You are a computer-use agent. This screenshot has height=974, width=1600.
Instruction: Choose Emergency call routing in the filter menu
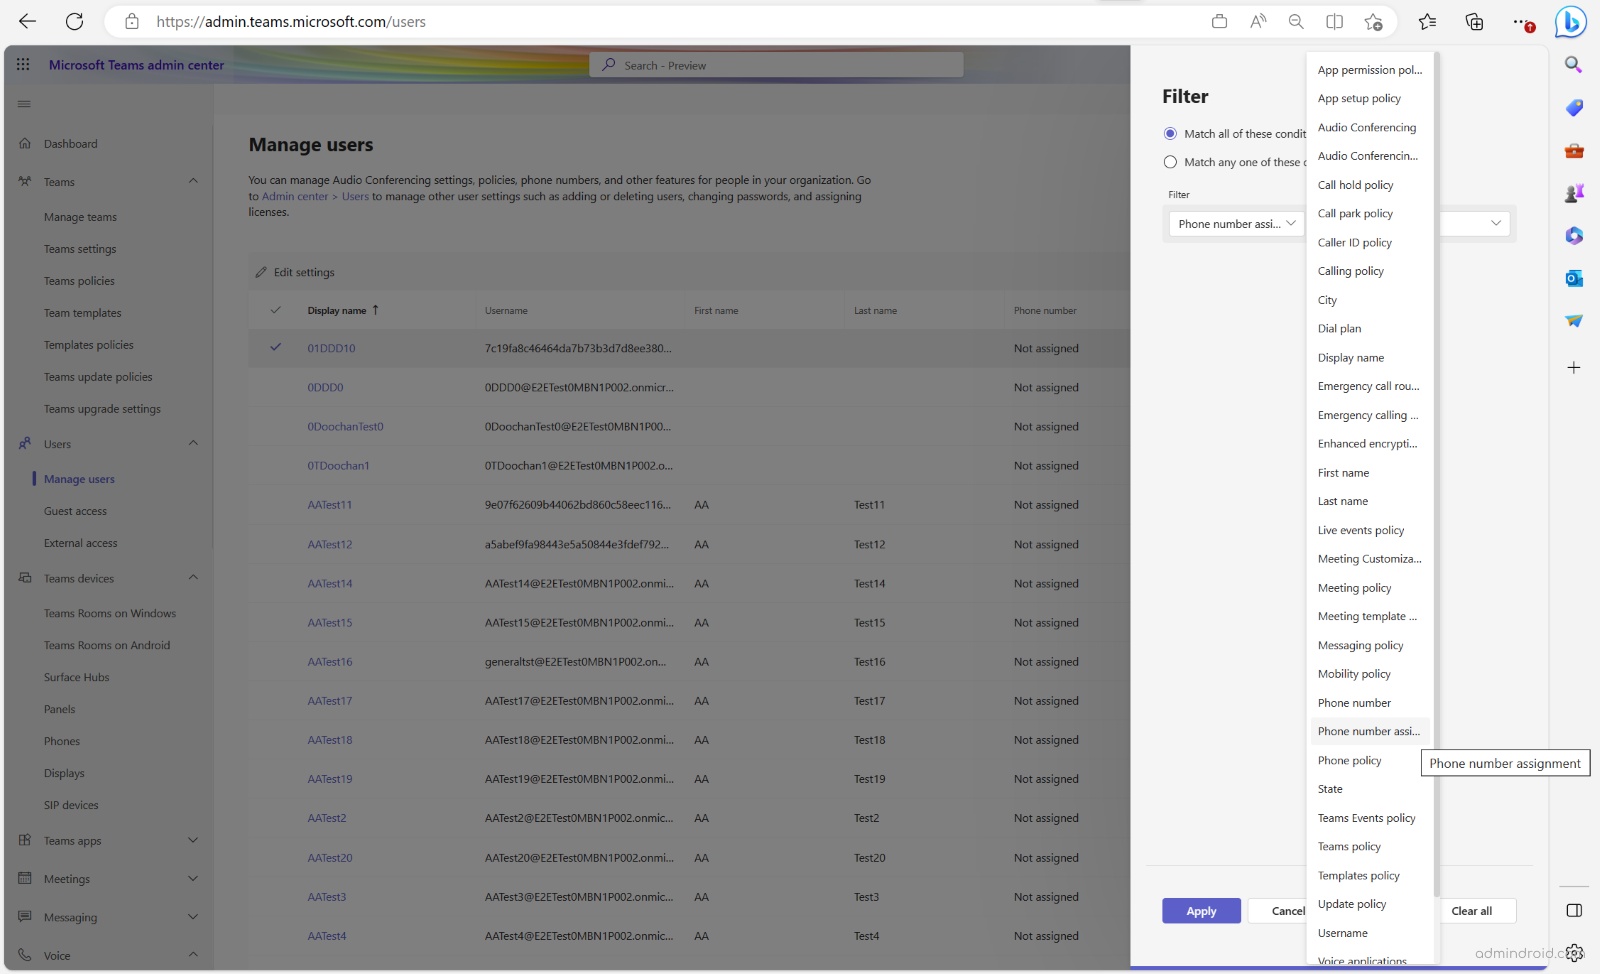click(x=1368, y=385)
